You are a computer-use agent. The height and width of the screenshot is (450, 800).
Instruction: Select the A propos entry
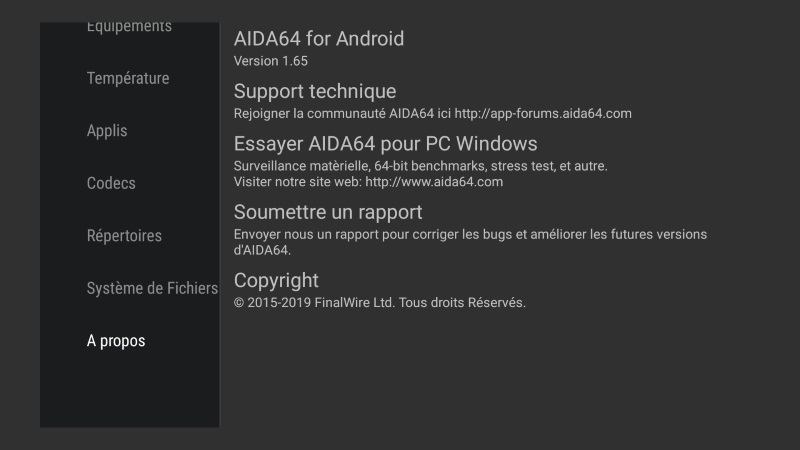[x=116, y=341]
